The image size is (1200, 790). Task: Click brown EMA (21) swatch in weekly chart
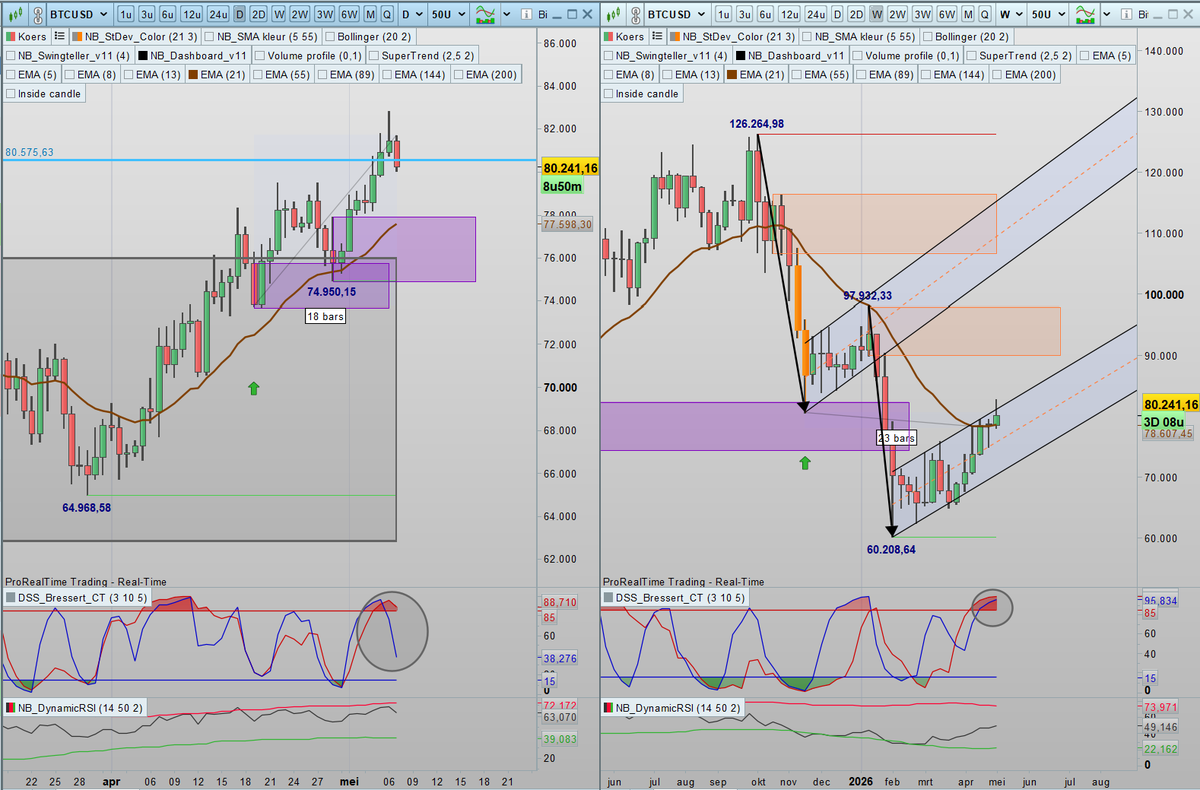(x=732, y=75)
